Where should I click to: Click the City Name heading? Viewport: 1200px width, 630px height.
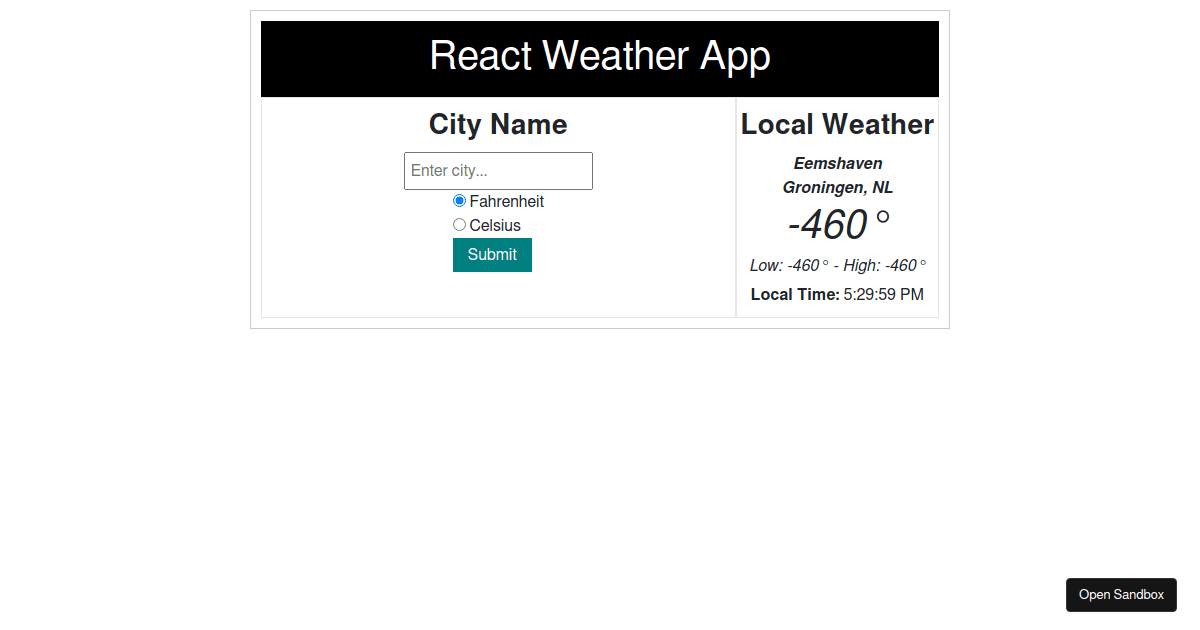tap(497, 124)
